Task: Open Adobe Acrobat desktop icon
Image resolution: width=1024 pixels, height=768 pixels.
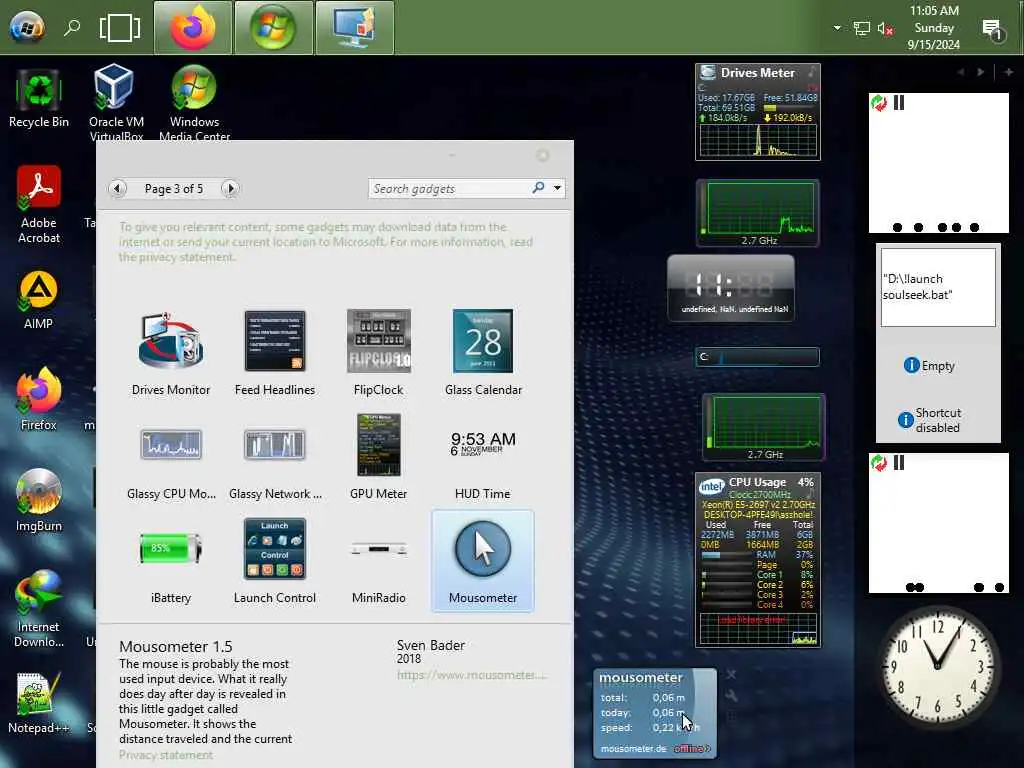Action: click(x=39, y=204)
